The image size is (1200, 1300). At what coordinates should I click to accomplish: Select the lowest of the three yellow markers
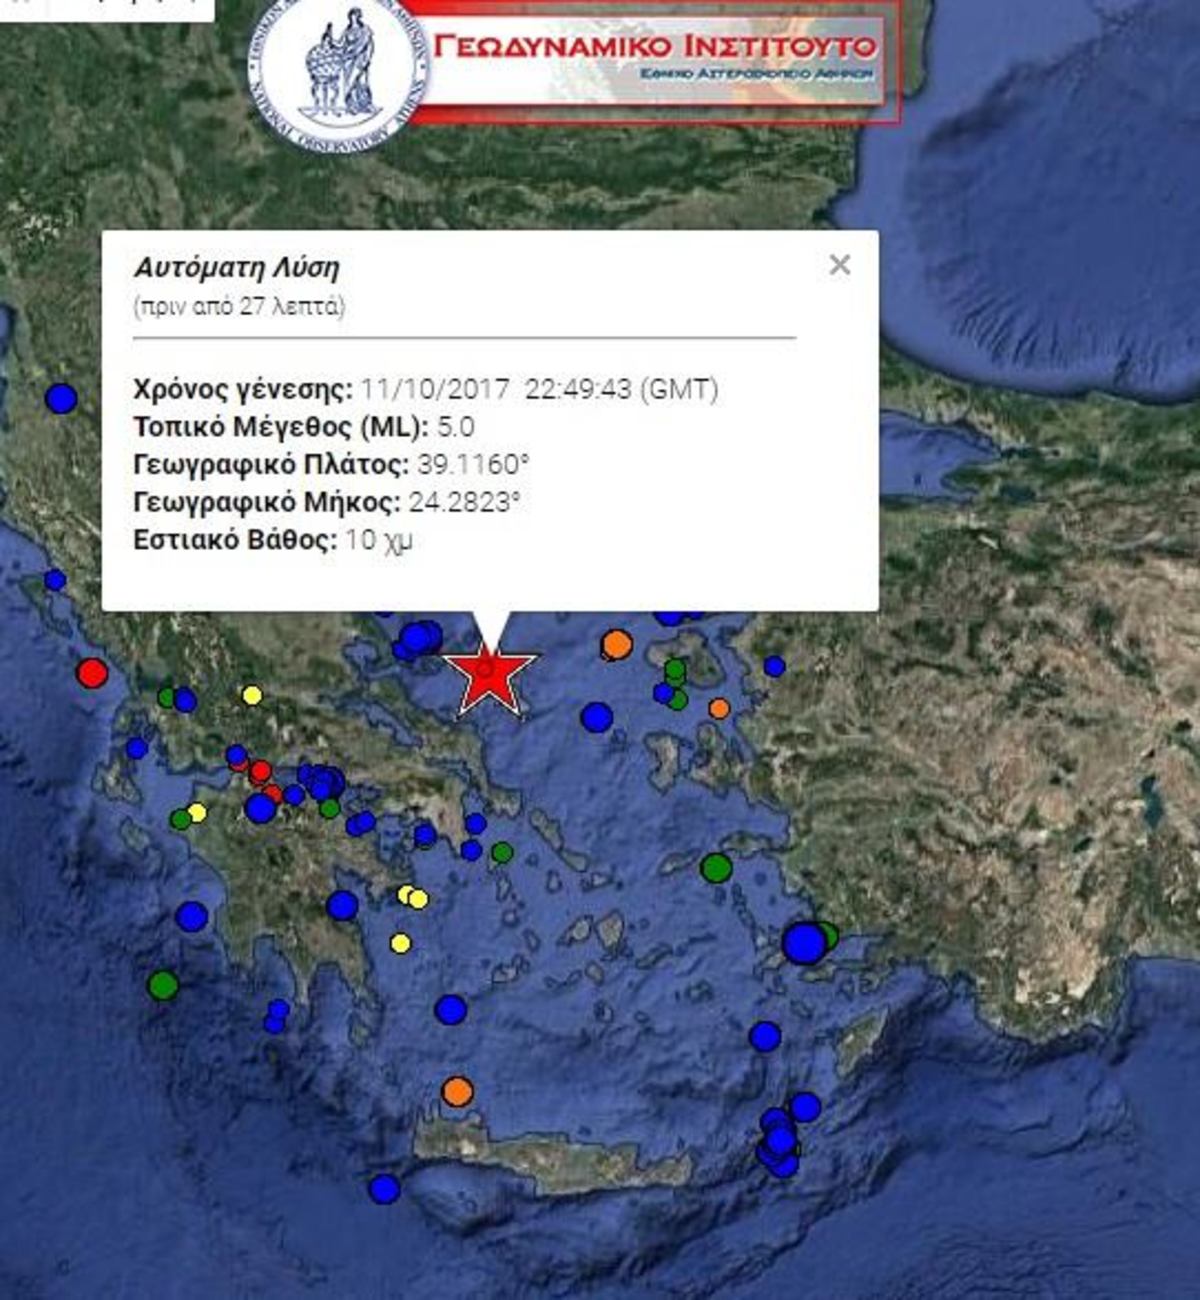pos(400,943)
